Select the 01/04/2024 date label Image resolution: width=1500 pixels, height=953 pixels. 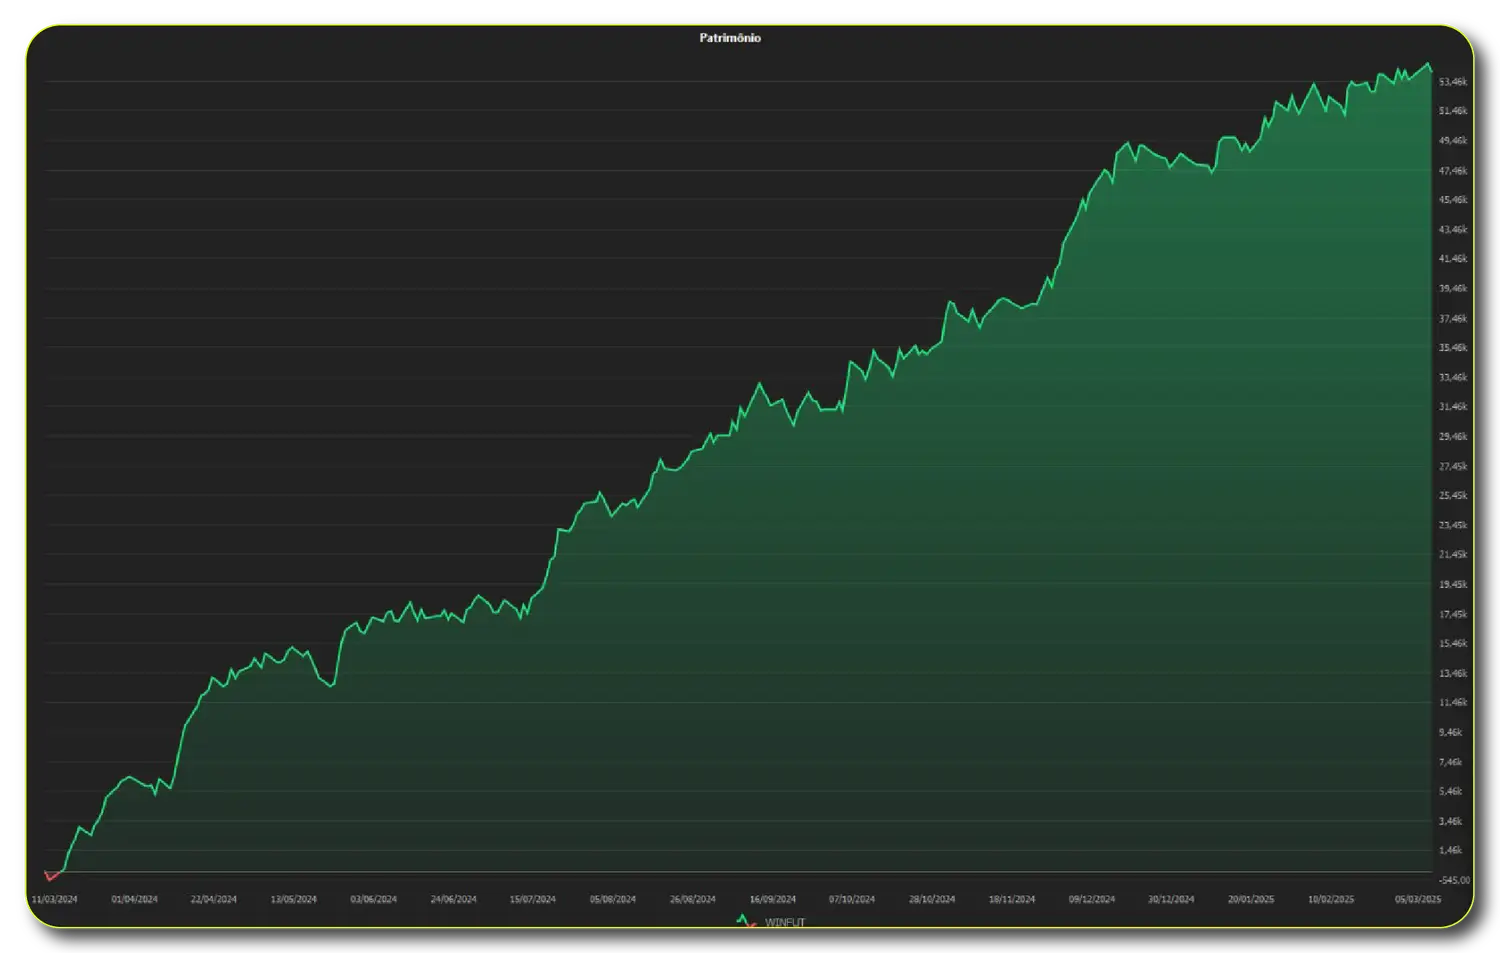pos(134,899)
